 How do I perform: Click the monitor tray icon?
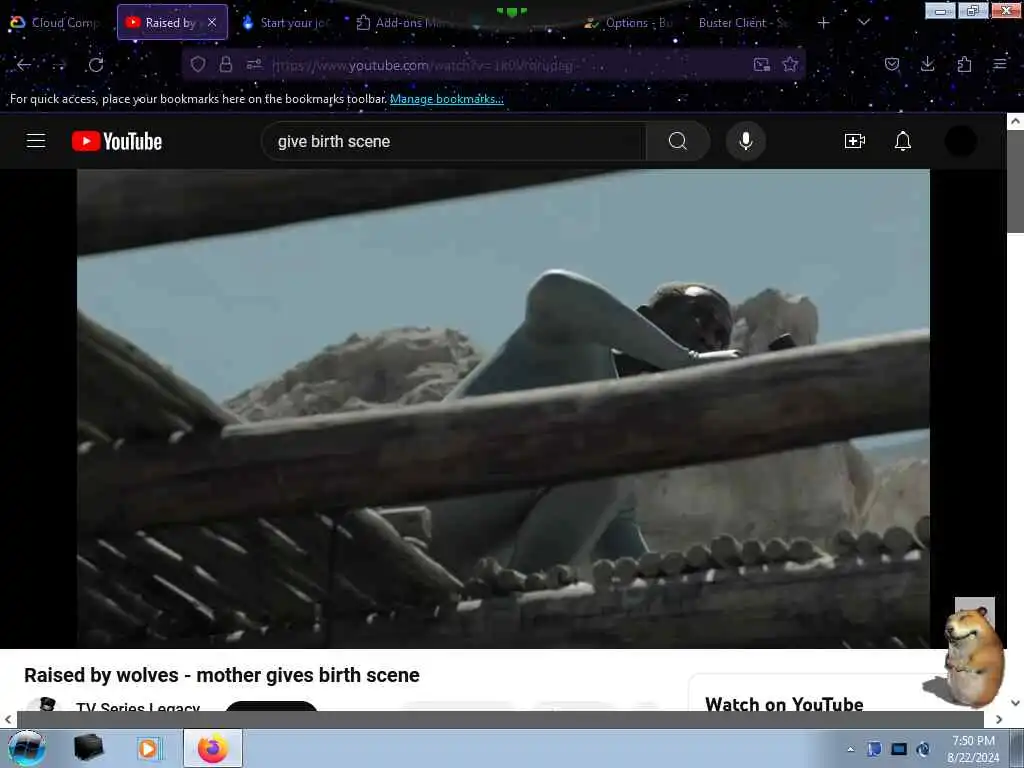coord(899,749)
